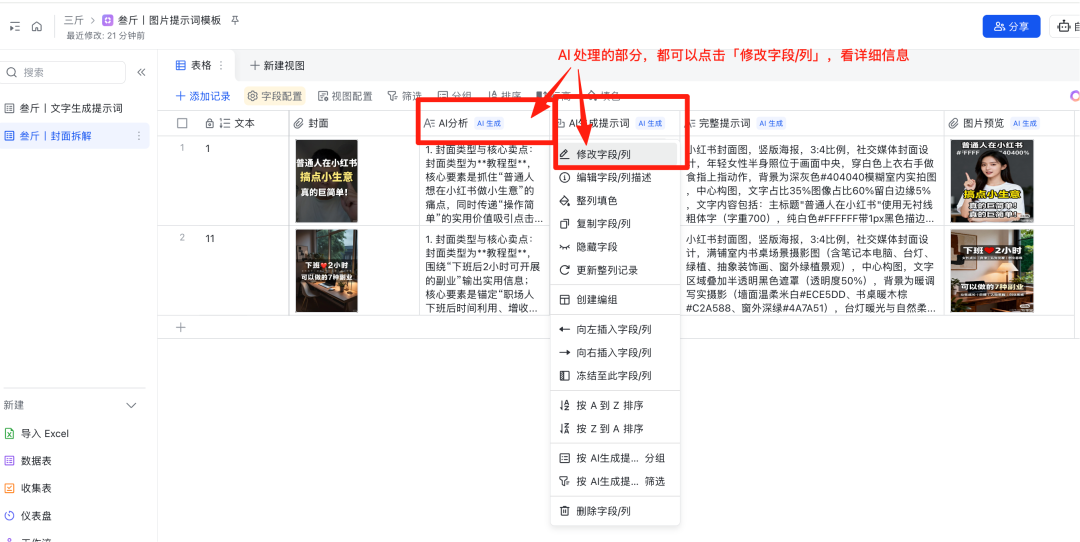Click the blue 分享 button
The height and width of the screenshot is (542, 1080).
tap(1011, 27)
